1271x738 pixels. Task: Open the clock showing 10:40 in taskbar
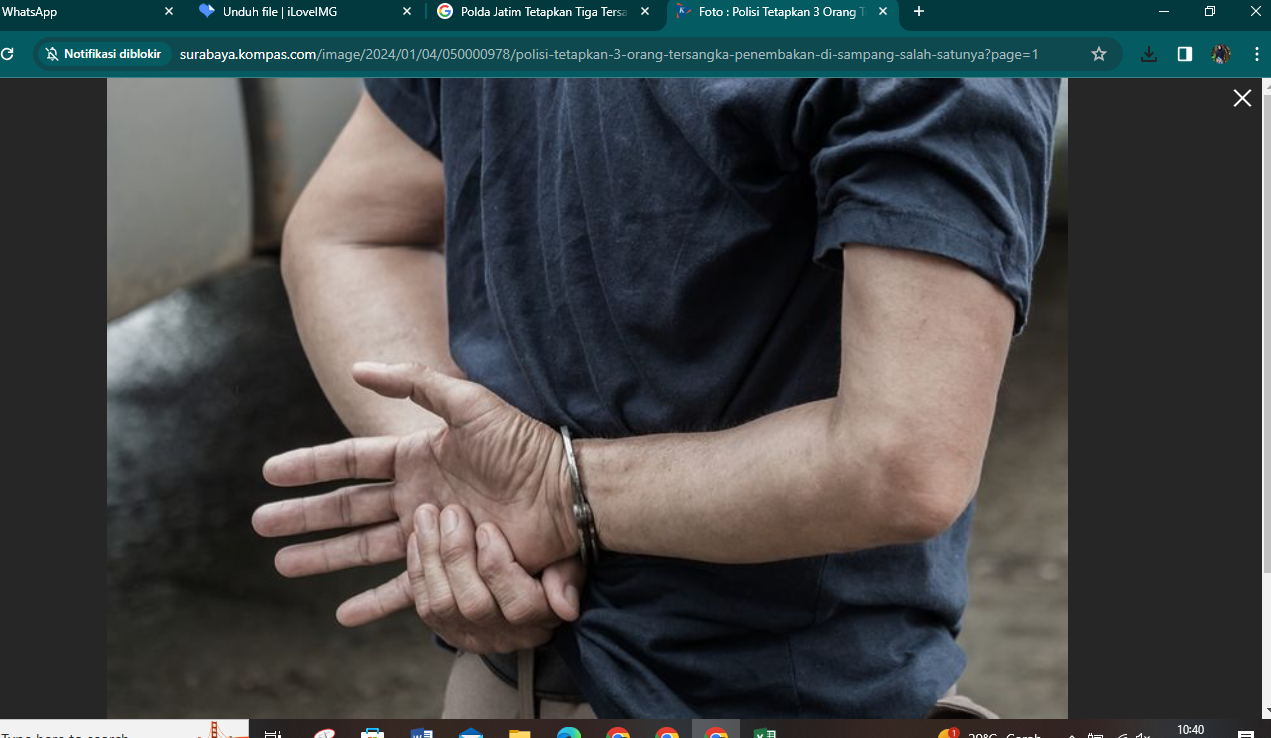tap(1190, 731)
